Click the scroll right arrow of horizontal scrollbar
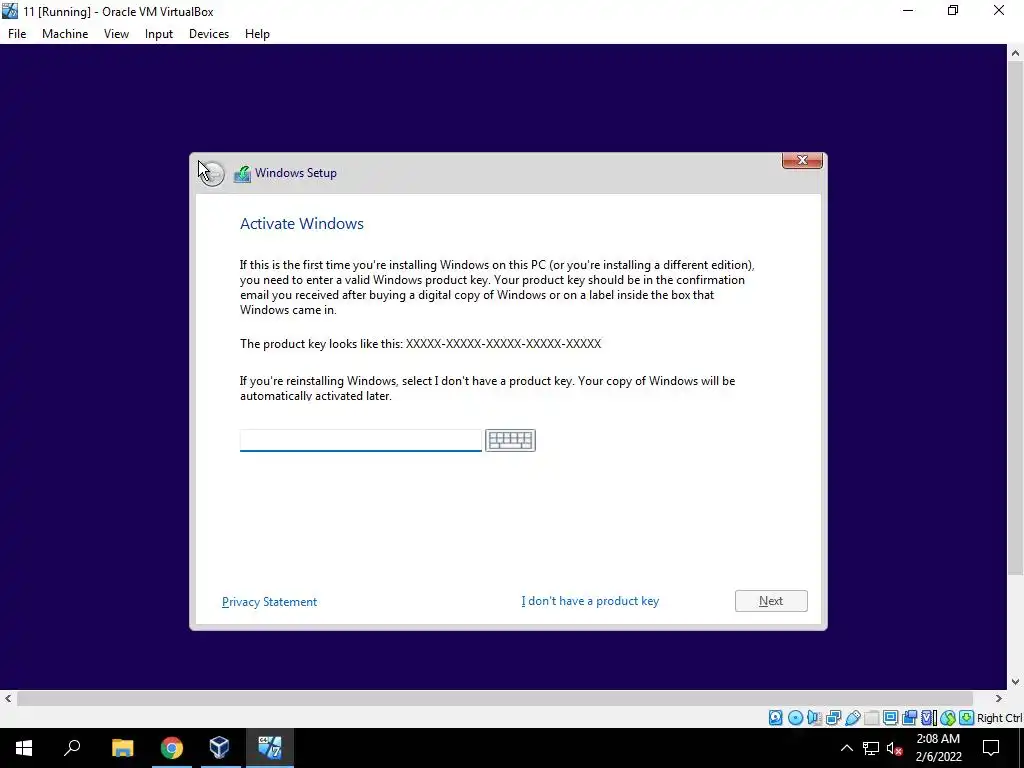Viewport: 1024px width, 768px height. [x=998, y=699]
